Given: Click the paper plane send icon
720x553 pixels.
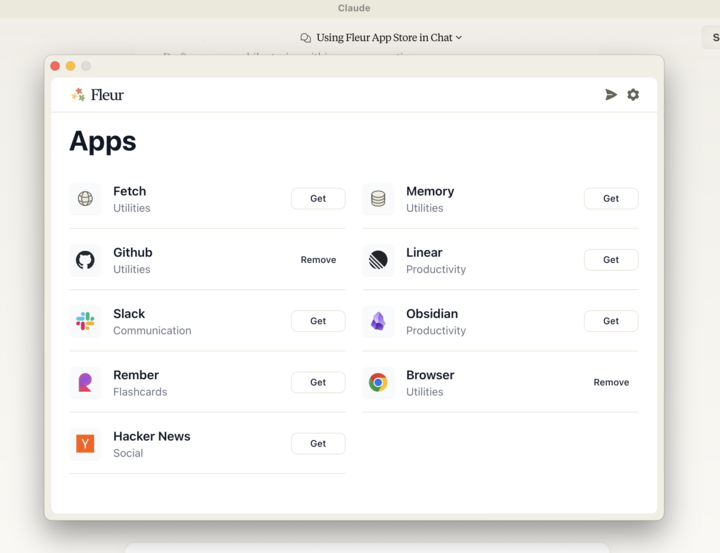Looking at the screenshot, I should pyautogui.click(x=611, y=95).
